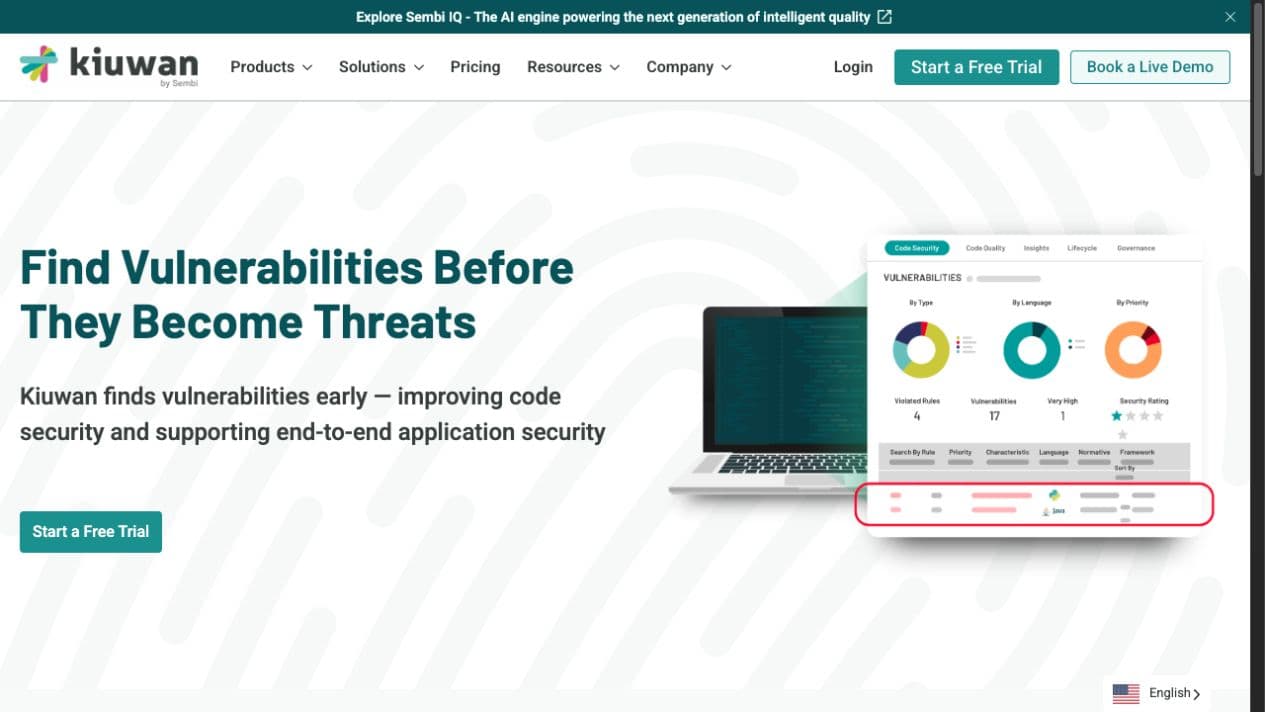
Task: Expand the Solutions menu
Action: pos(381,67)
